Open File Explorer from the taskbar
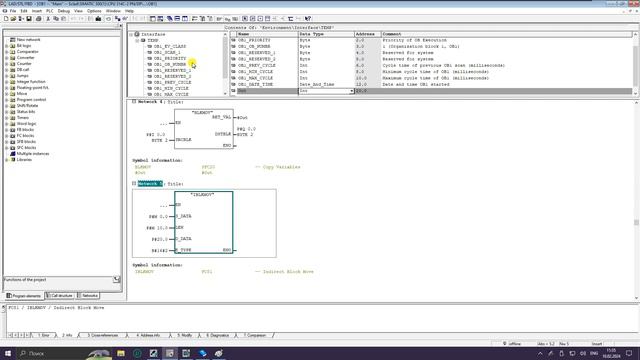 pos(121,353)
